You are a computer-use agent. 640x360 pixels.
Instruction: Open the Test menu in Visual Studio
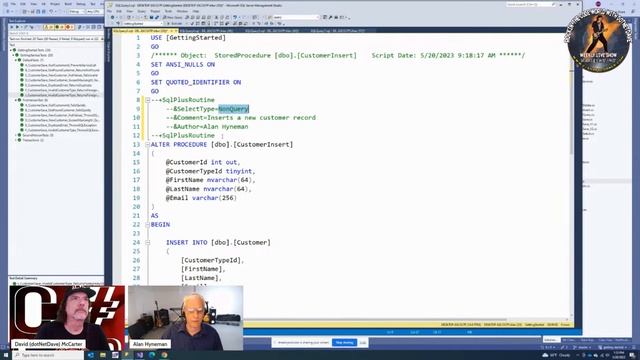coord(93,4)
